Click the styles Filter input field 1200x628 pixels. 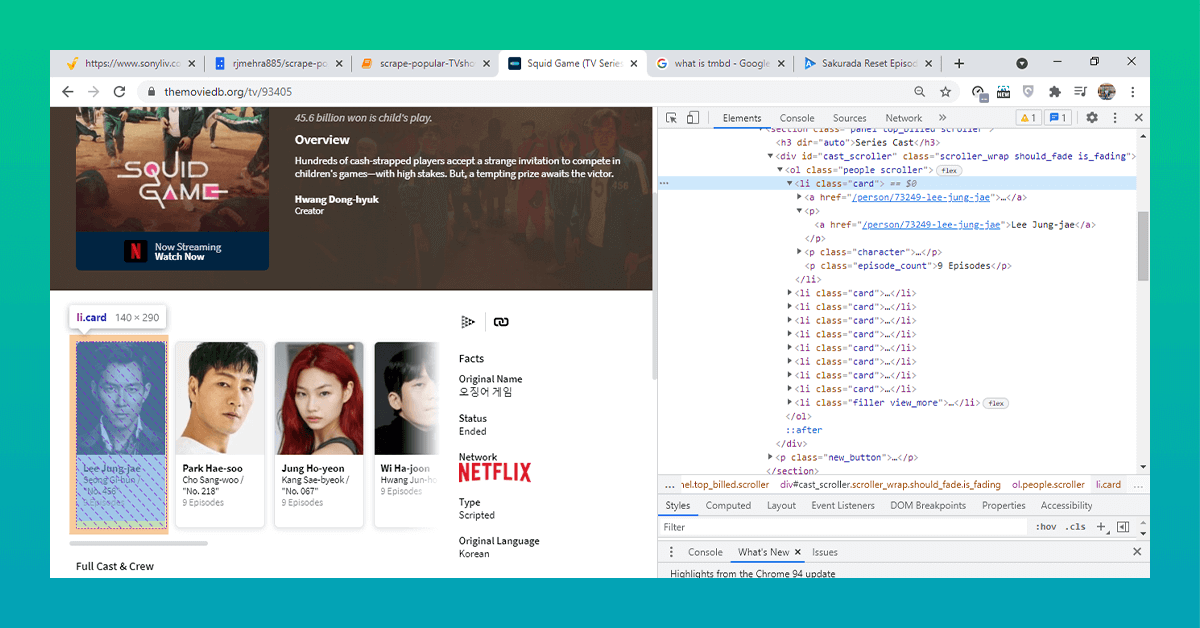click(845, 527)
